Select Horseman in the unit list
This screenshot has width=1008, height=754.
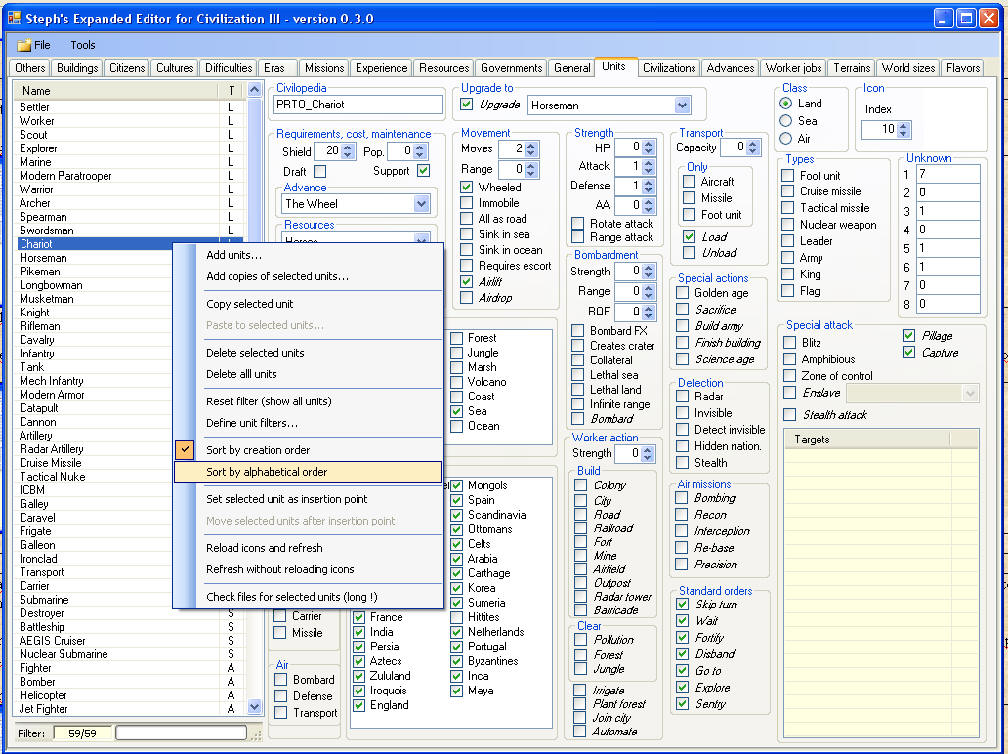pyautogui.click(x=43, y=258)
